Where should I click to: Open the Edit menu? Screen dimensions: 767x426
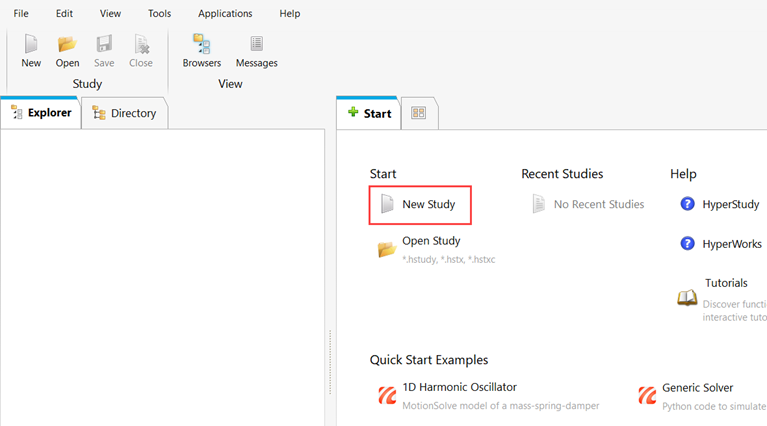64,14
